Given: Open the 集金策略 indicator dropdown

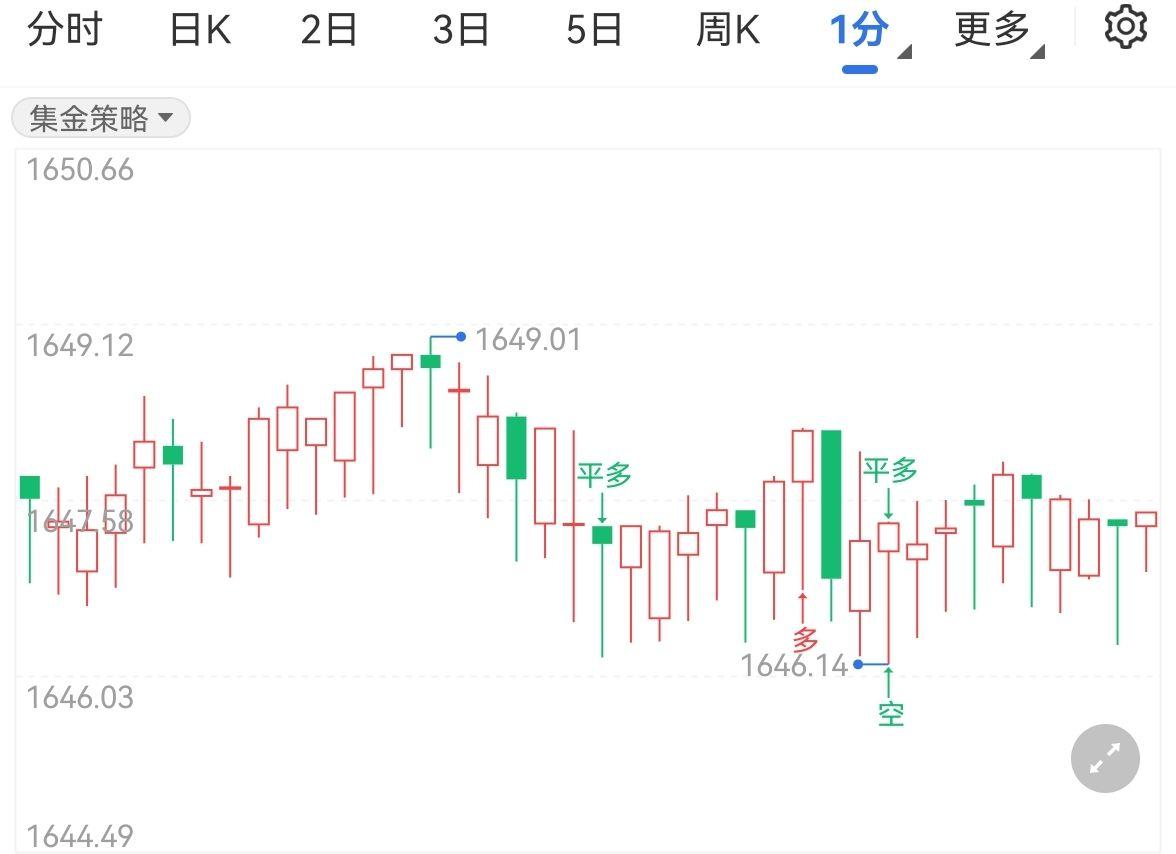Looking at the screenshot, I should pos(100,119).
